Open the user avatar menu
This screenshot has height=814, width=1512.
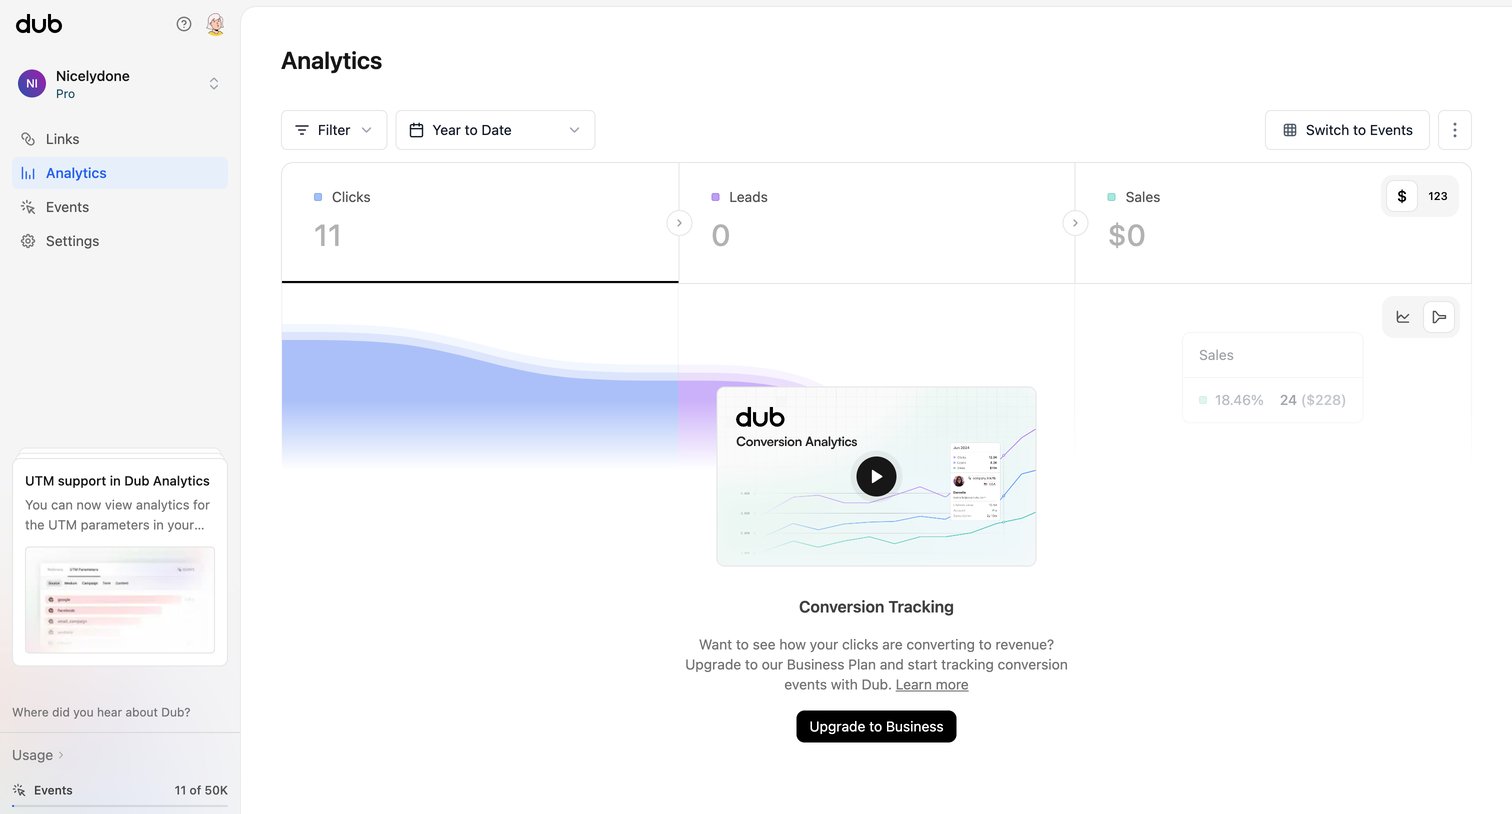tap(215, 24)
